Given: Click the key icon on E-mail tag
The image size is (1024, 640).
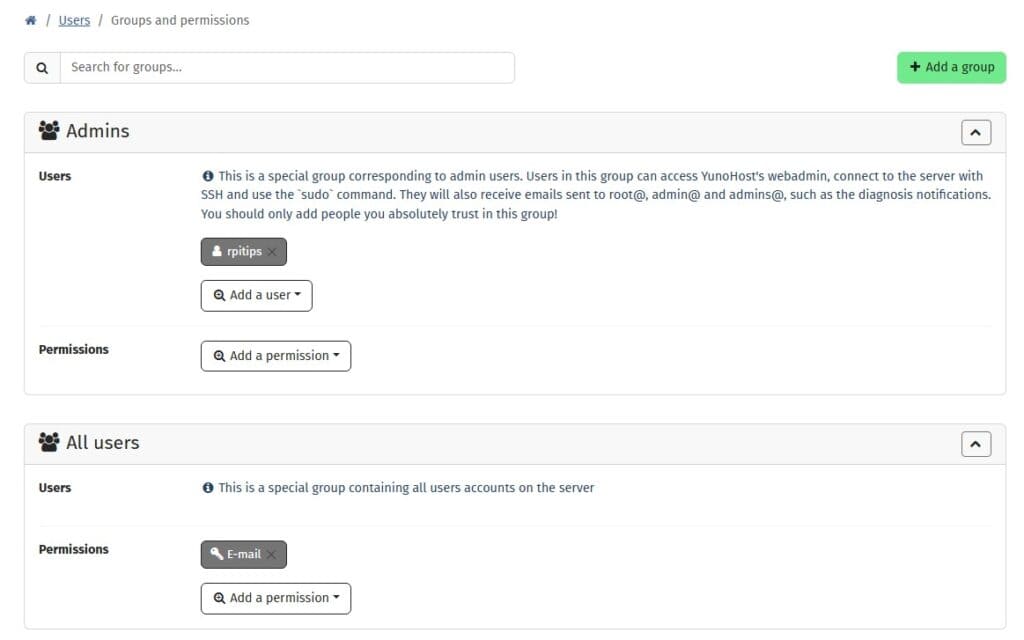Looking at the screenshot, I should (216, 554).
